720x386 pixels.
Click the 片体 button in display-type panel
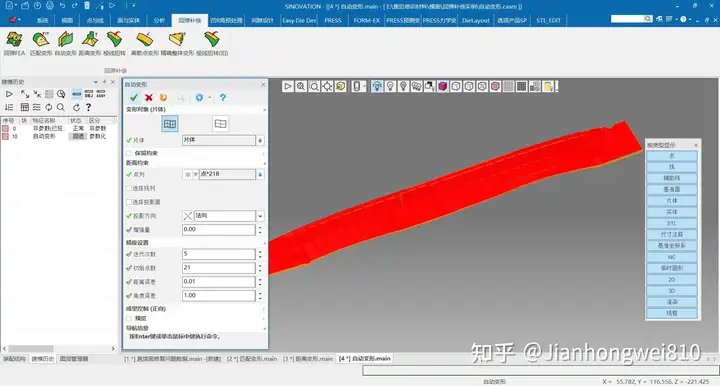coord(671,201)
